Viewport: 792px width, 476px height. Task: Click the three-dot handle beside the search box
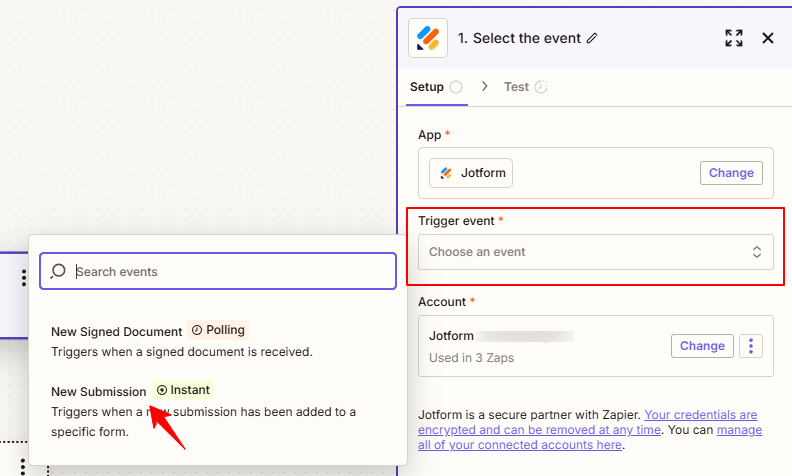pyautogui.click(x=23, y=278)
